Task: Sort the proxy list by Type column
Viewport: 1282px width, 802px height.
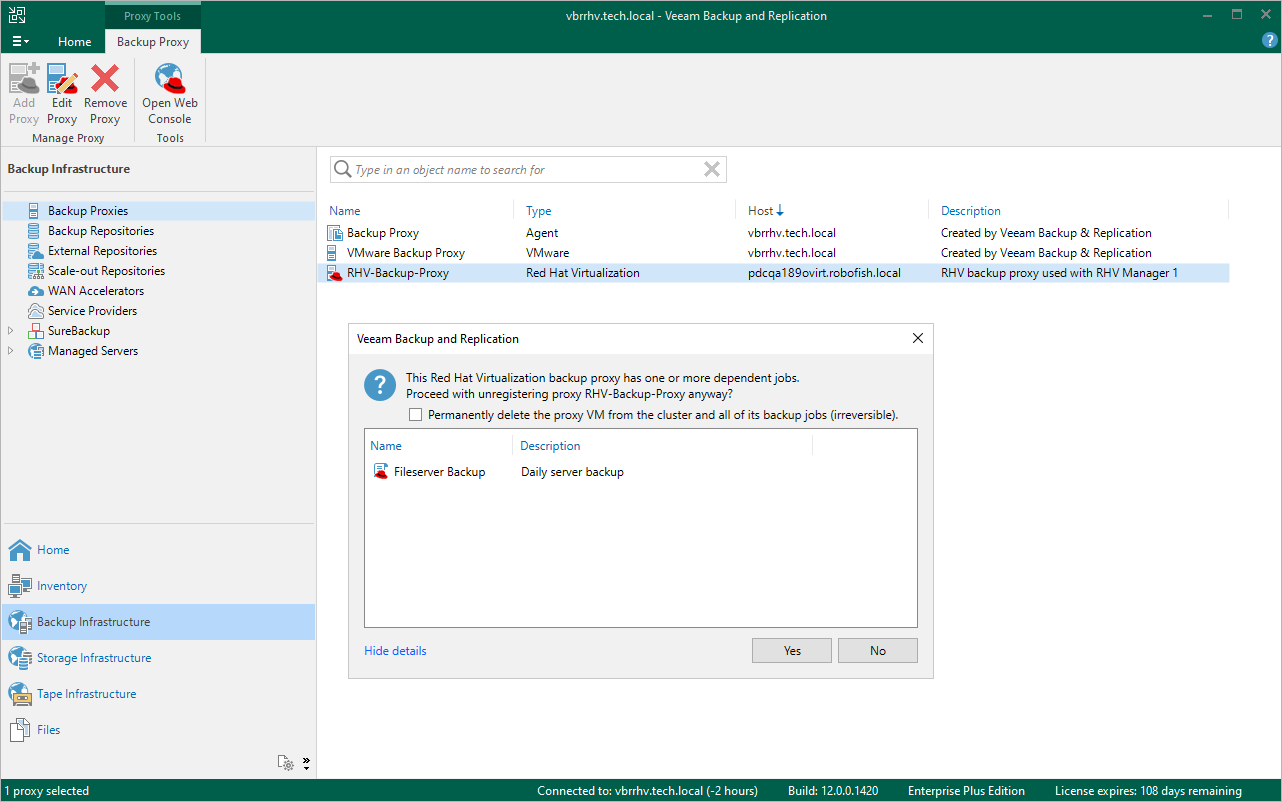Action: pyautogui.click(x=539, y=211)
